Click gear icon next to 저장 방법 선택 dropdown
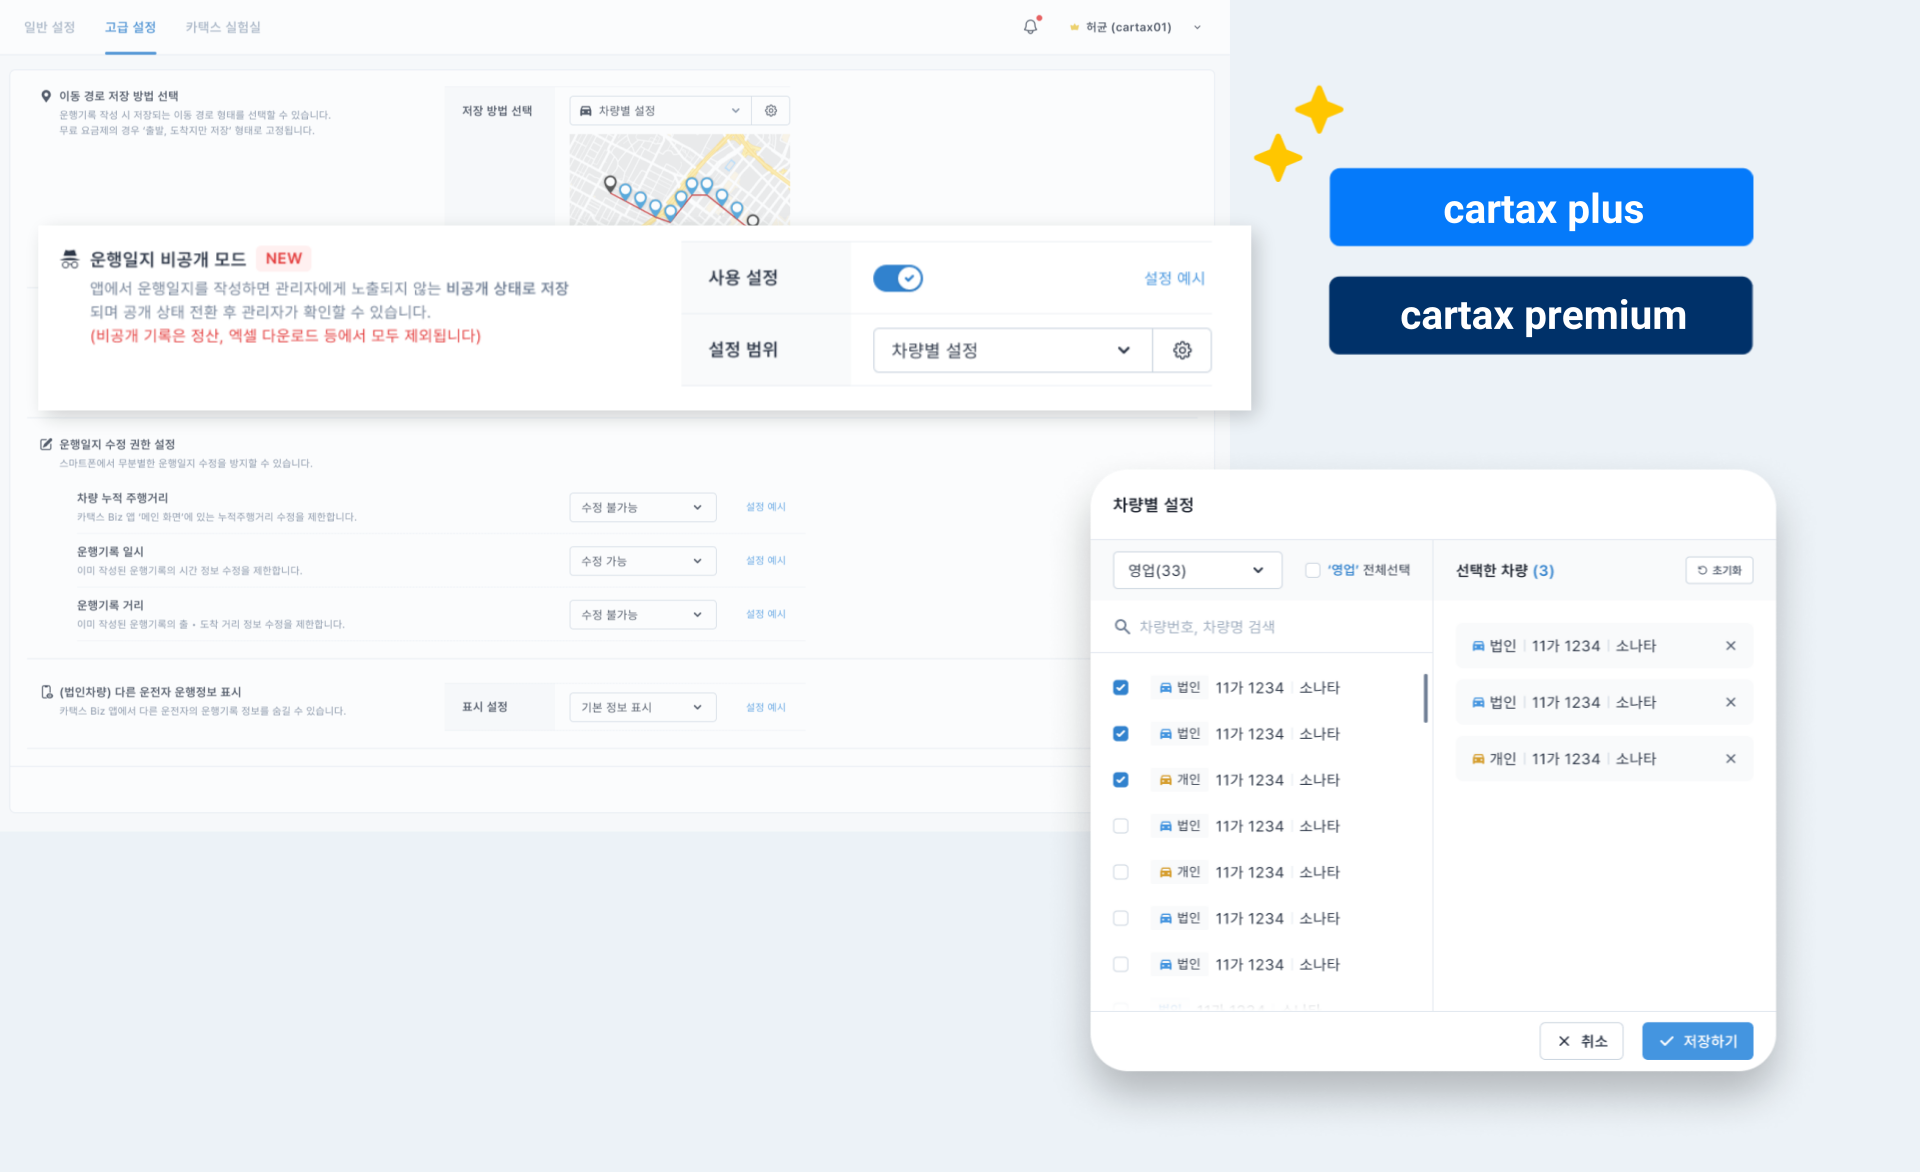Screen dimensions: 1920x1172 point(771,111)
